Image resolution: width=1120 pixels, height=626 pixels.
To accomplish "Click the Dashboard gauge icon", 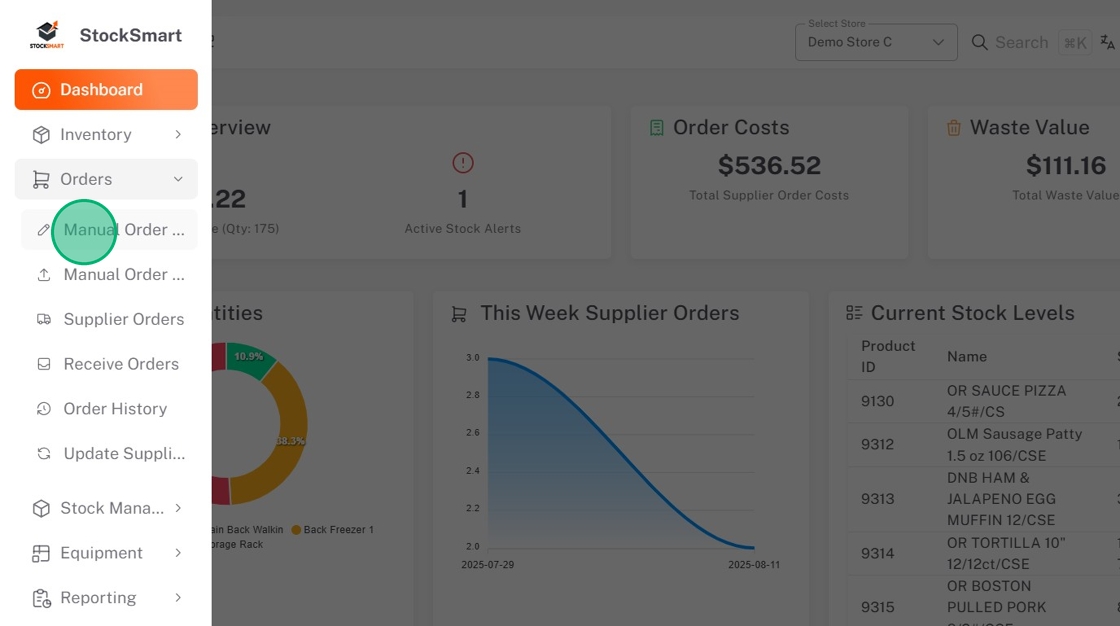I will click(x=41, y=90).
